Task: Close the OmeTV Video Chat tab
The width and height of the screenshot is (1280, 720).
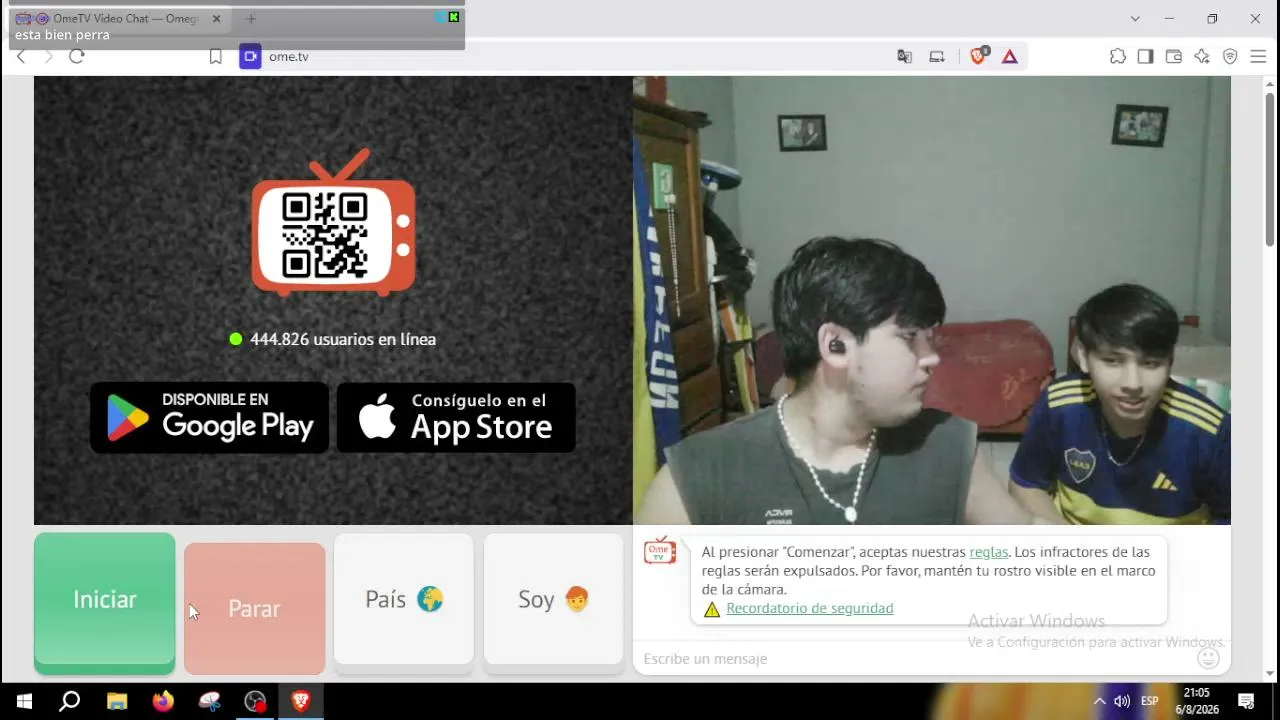Action: coord(216,19)
